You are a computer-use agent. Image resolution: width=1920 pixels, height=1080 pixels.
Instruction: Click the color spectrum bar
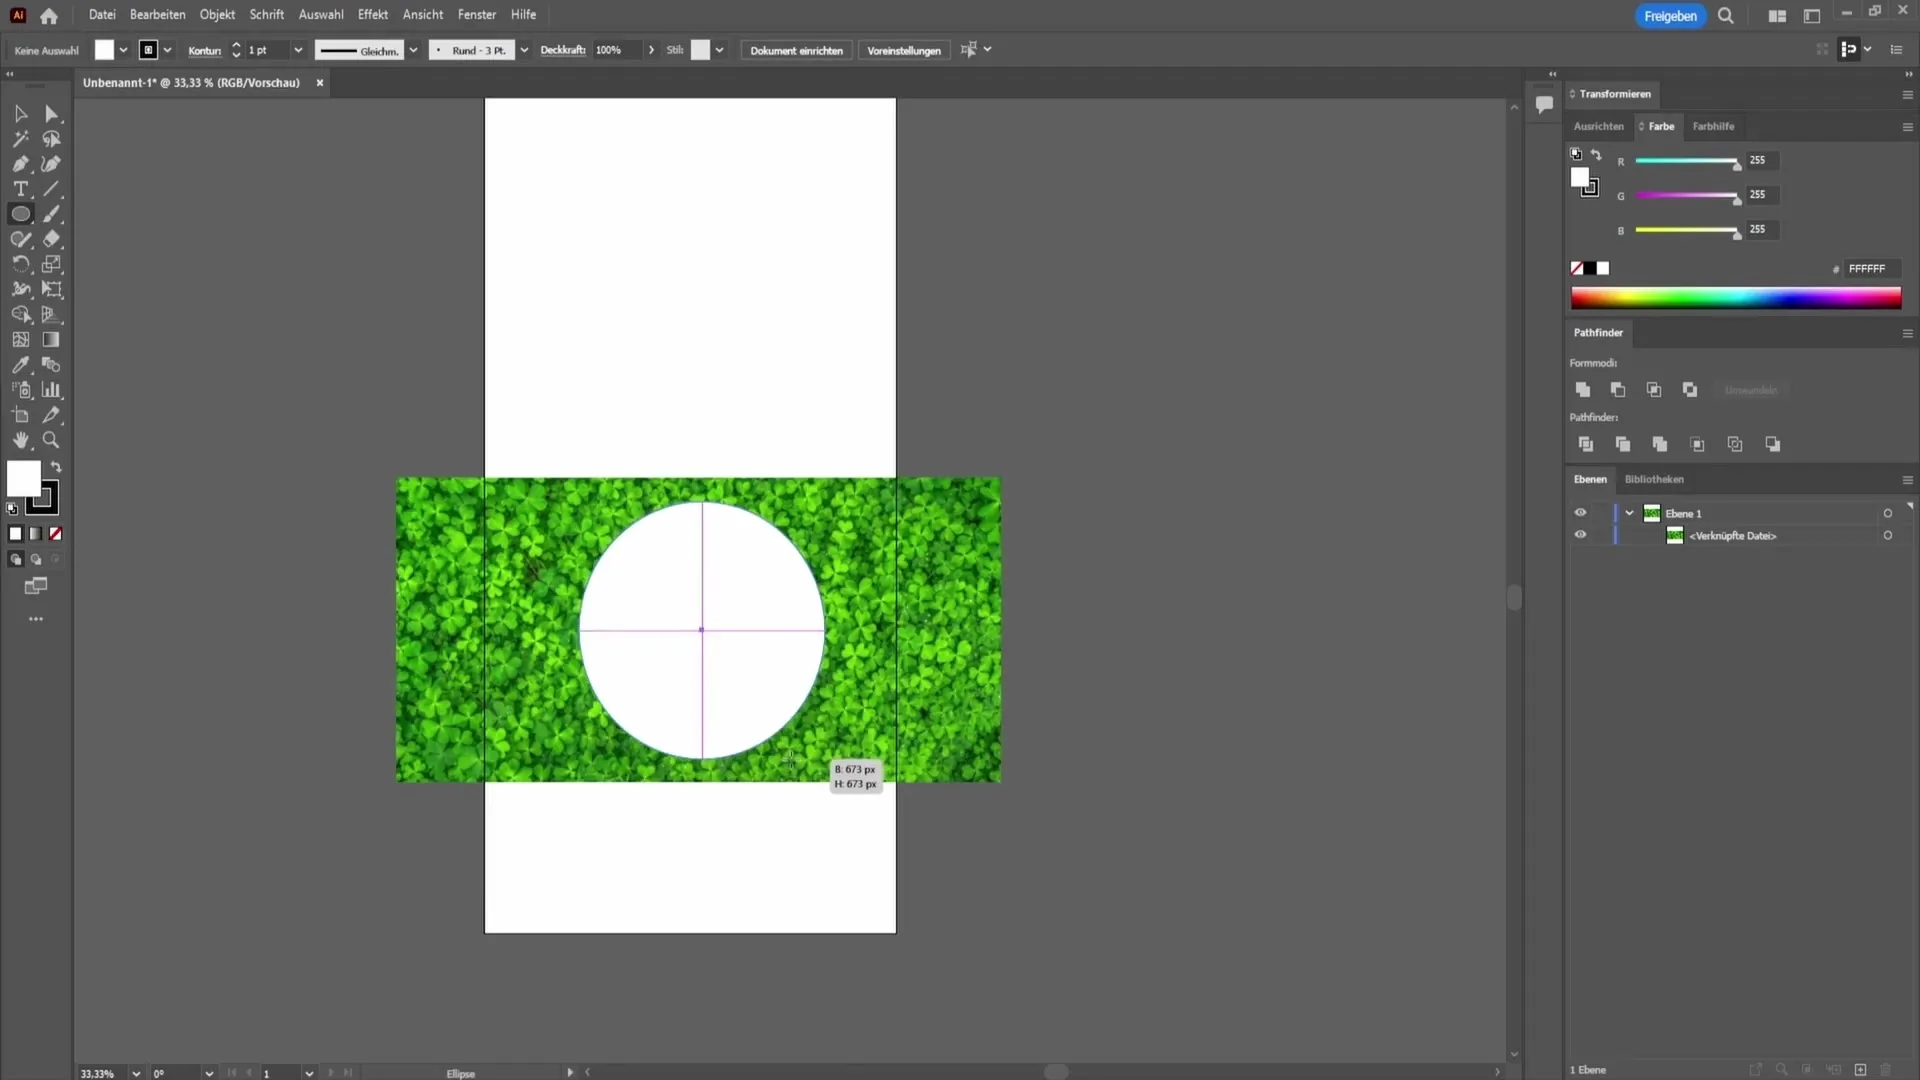[1735, 298]
